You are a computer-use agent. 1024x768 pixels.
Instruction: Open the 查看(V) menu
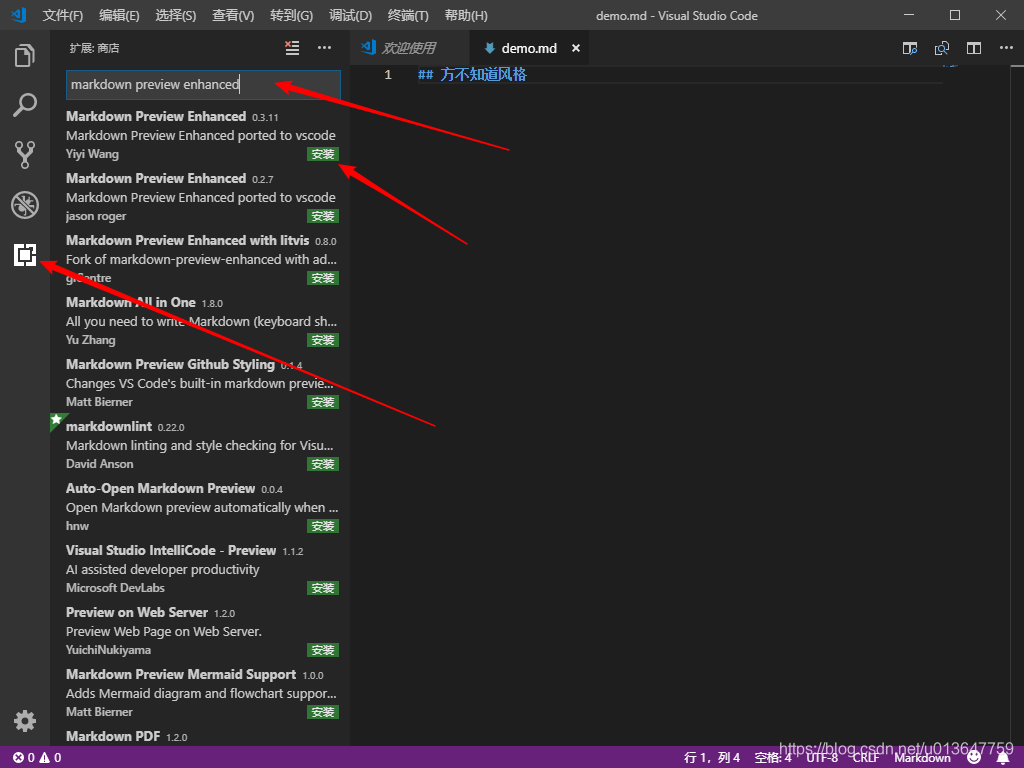(233, 16)
